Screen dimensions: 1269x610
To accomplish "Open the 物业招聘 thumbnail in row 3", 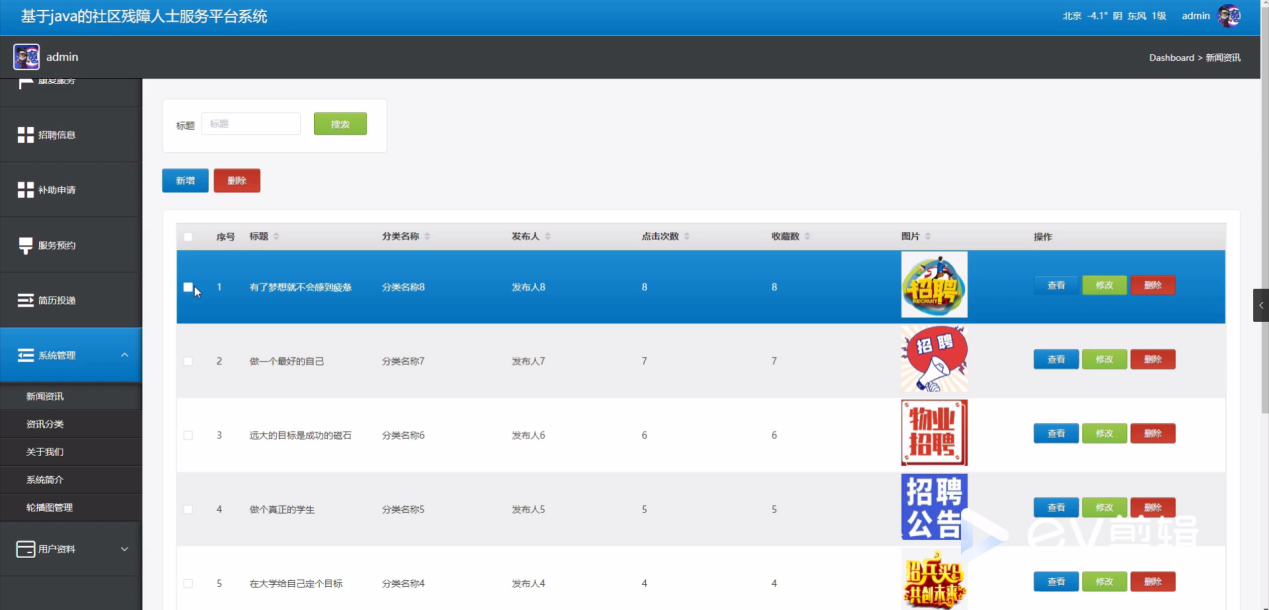I will pyautogui.click(x=934, y=433).
